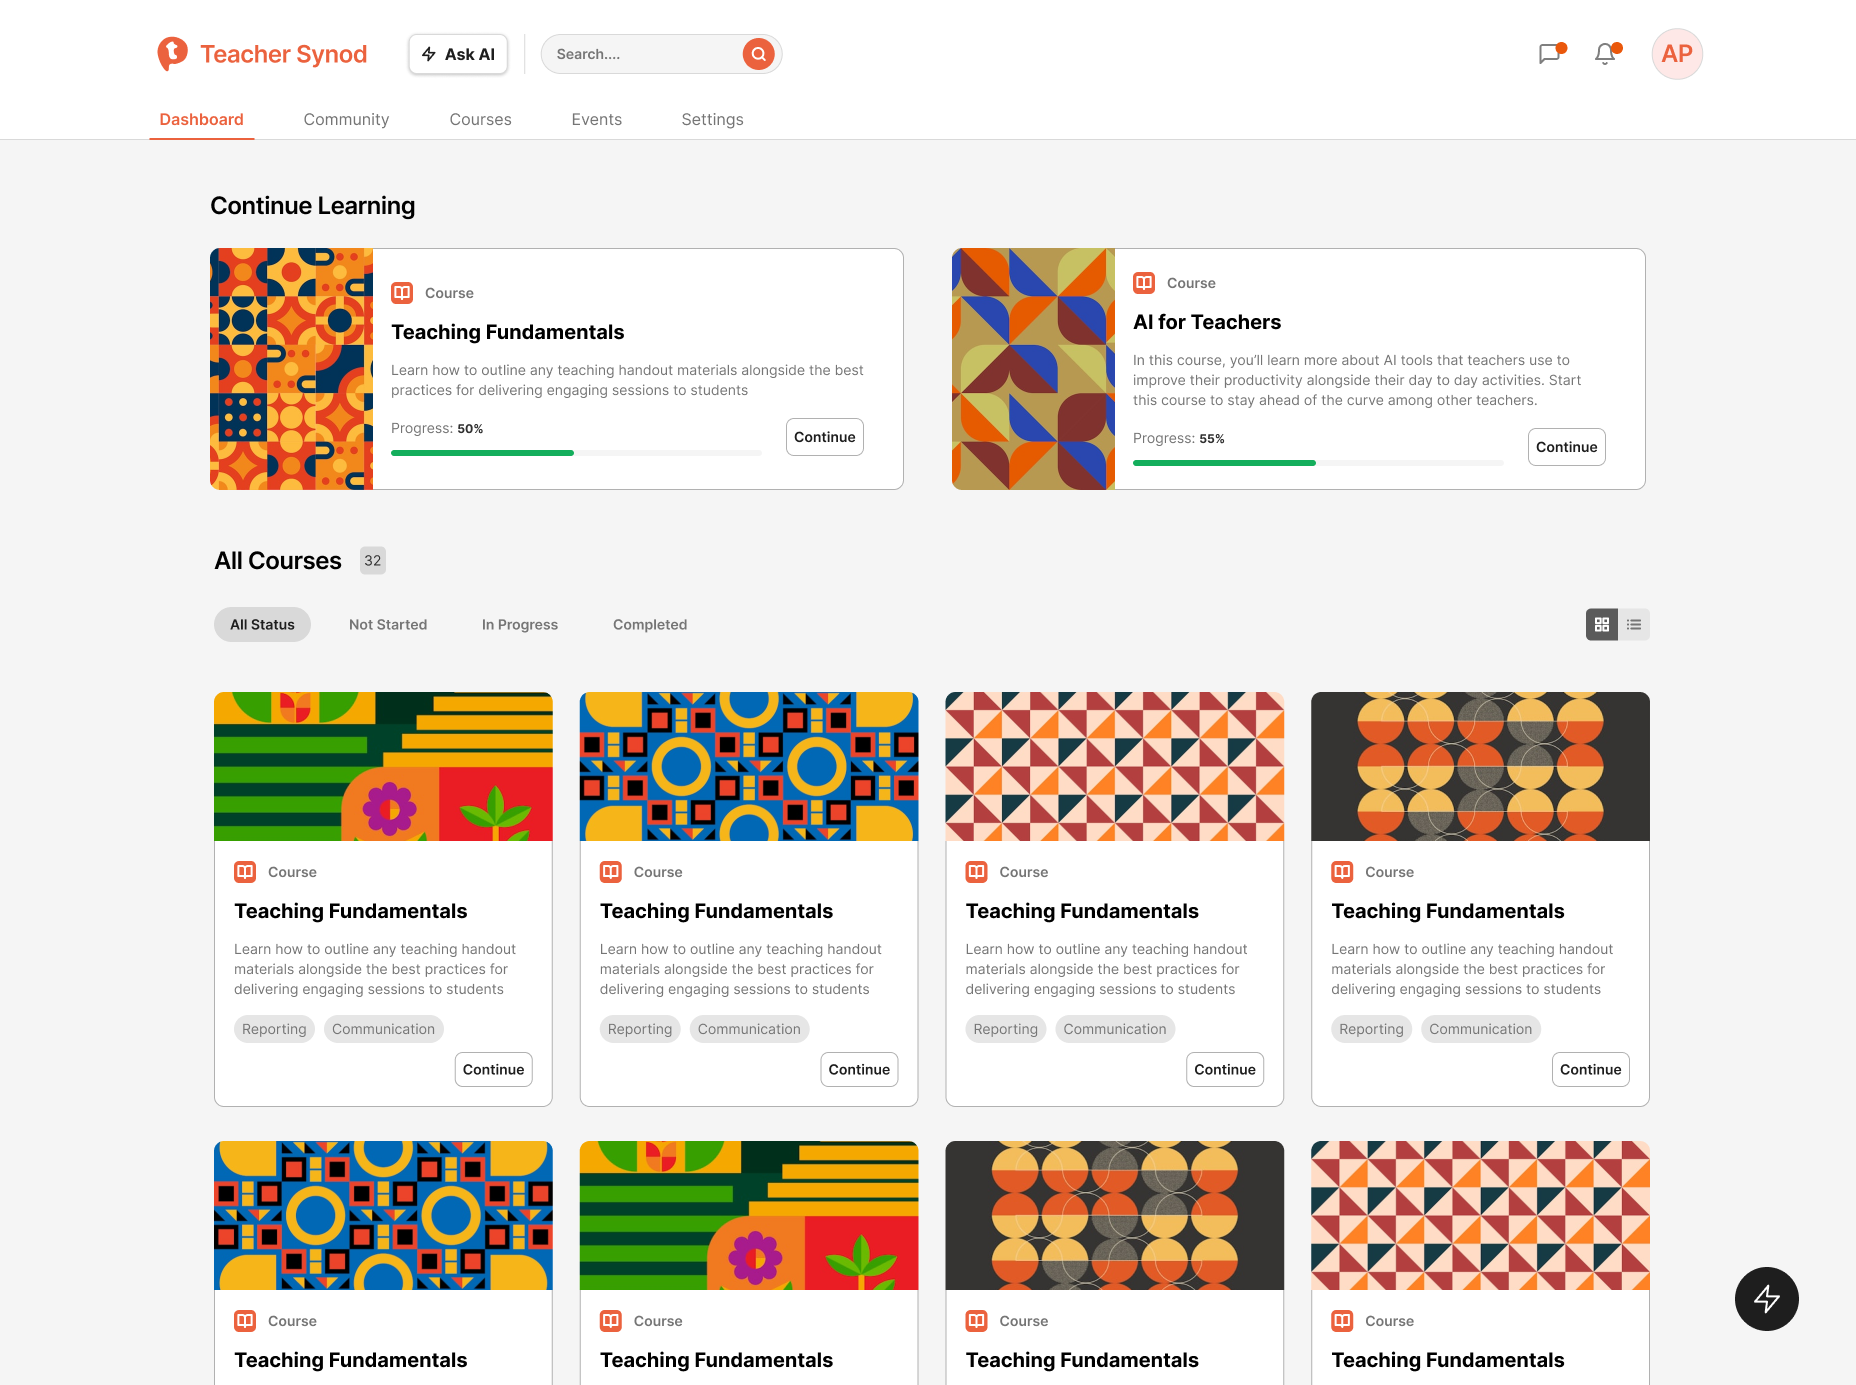
Task: Click the orange search magnifier icon
Action: [758, 54]
